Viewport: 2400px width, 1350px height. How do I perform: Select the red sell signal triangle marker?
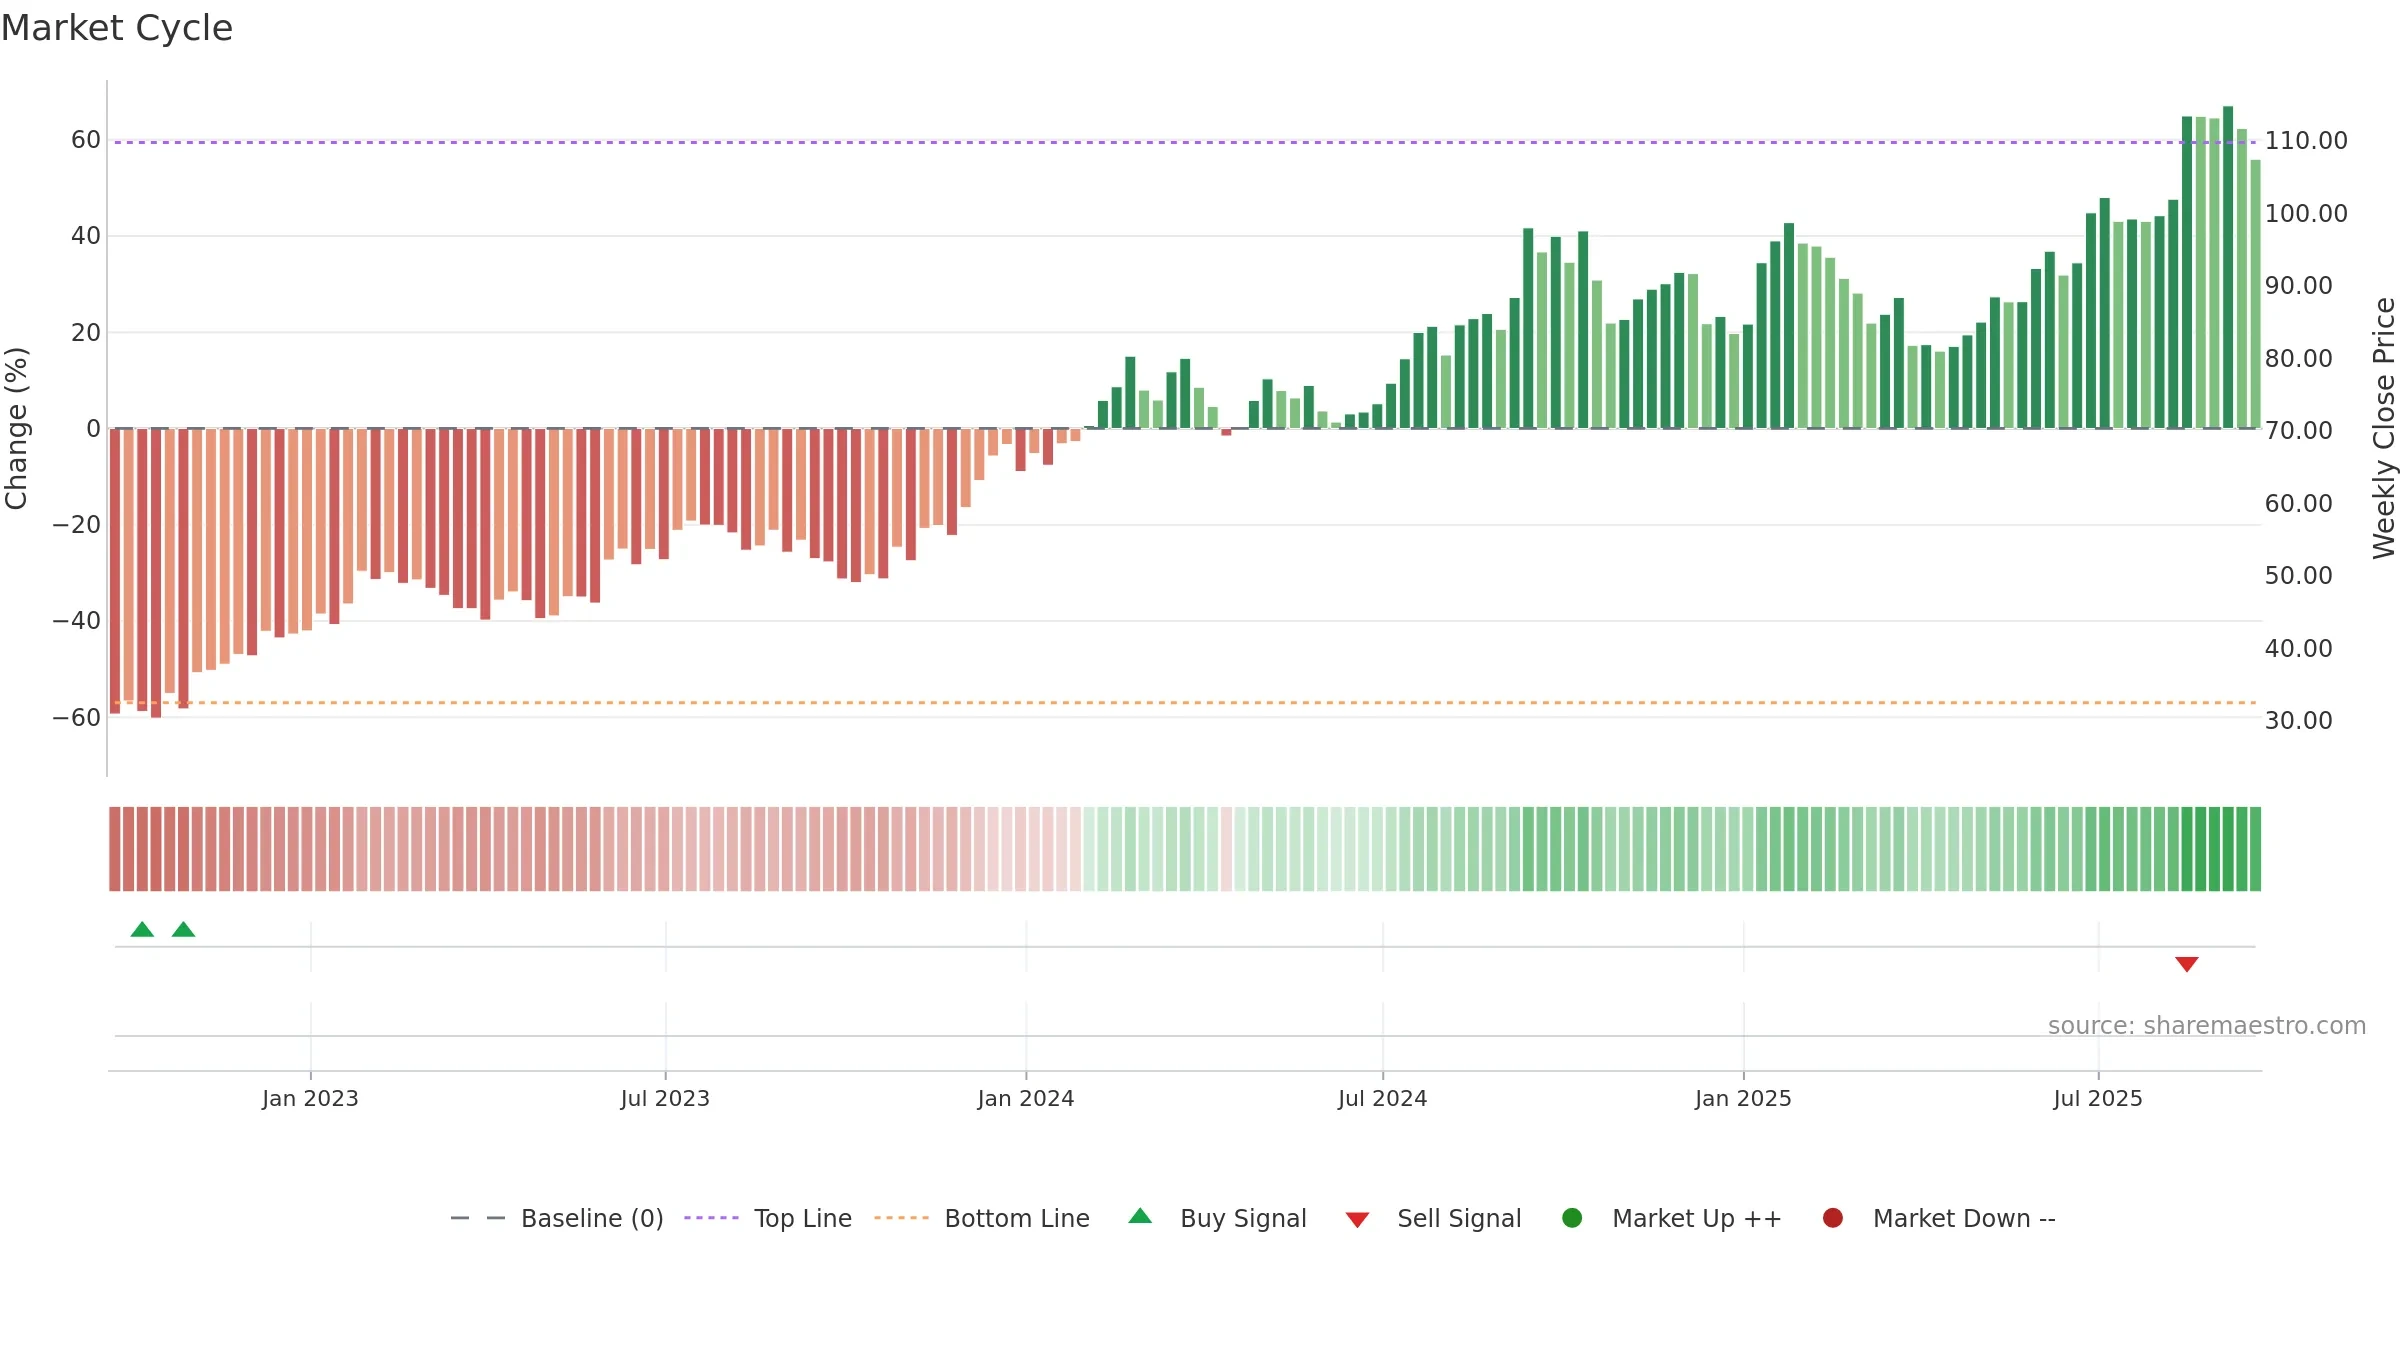(x=2187, y=964)
